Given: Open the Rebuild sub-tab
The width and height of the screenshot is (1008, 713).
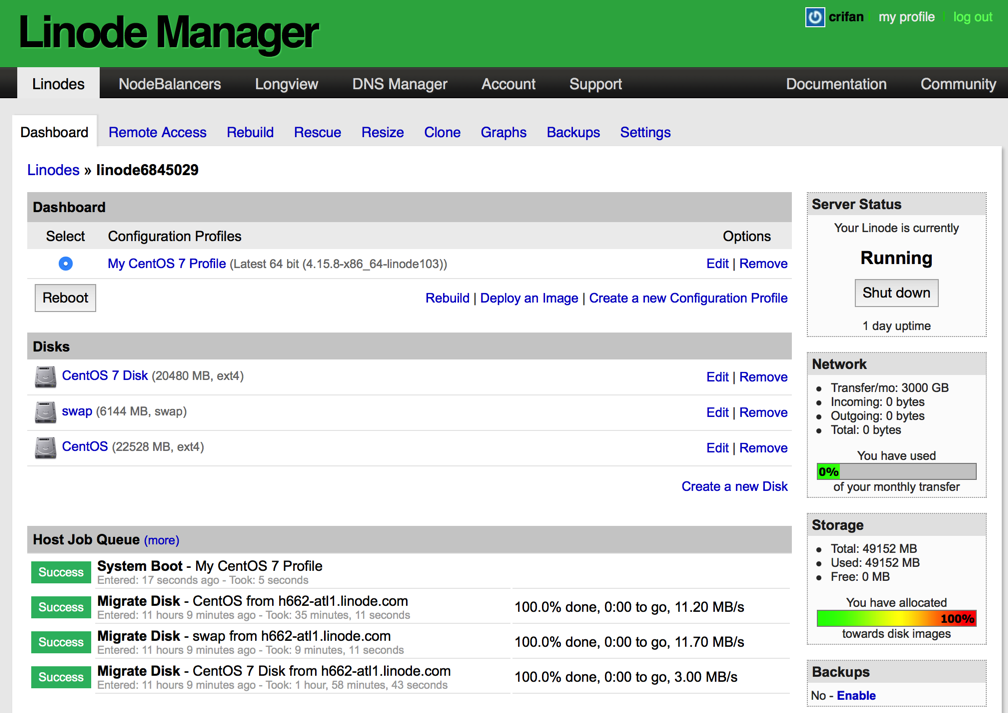Looking at the screenshot, I should (x=250, y=132).
